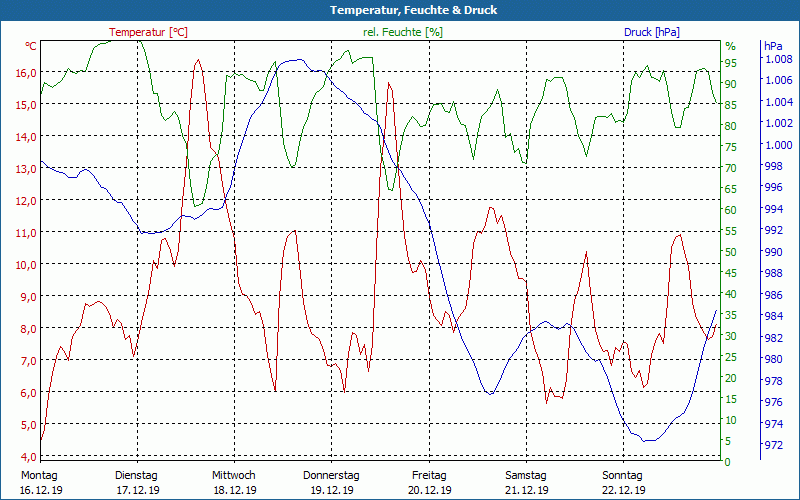Select the Sonntag day label
The image size is (800, 500).
[x=623, y=475]
